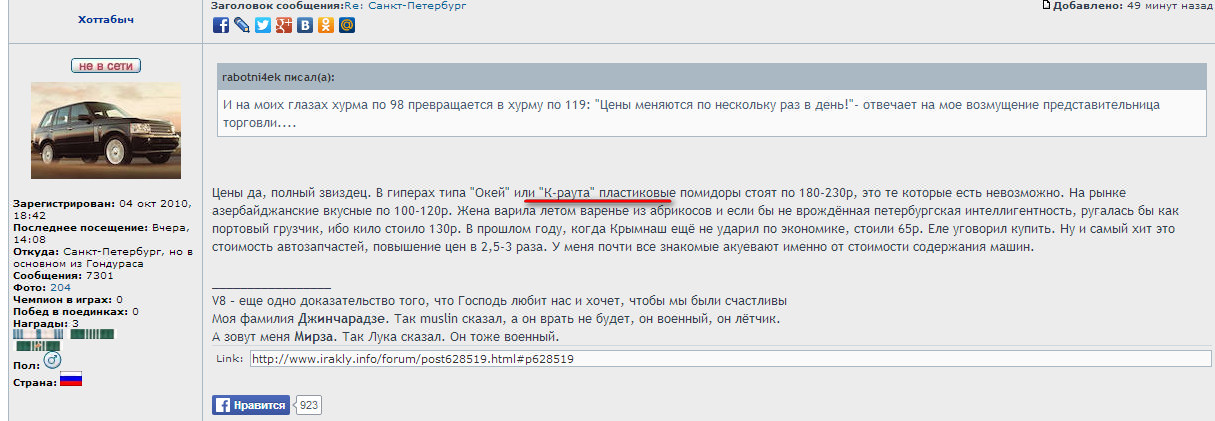This screenshot has width=1215, height=421.
Task: Share the post on Facebook
Action: [221, 26]
